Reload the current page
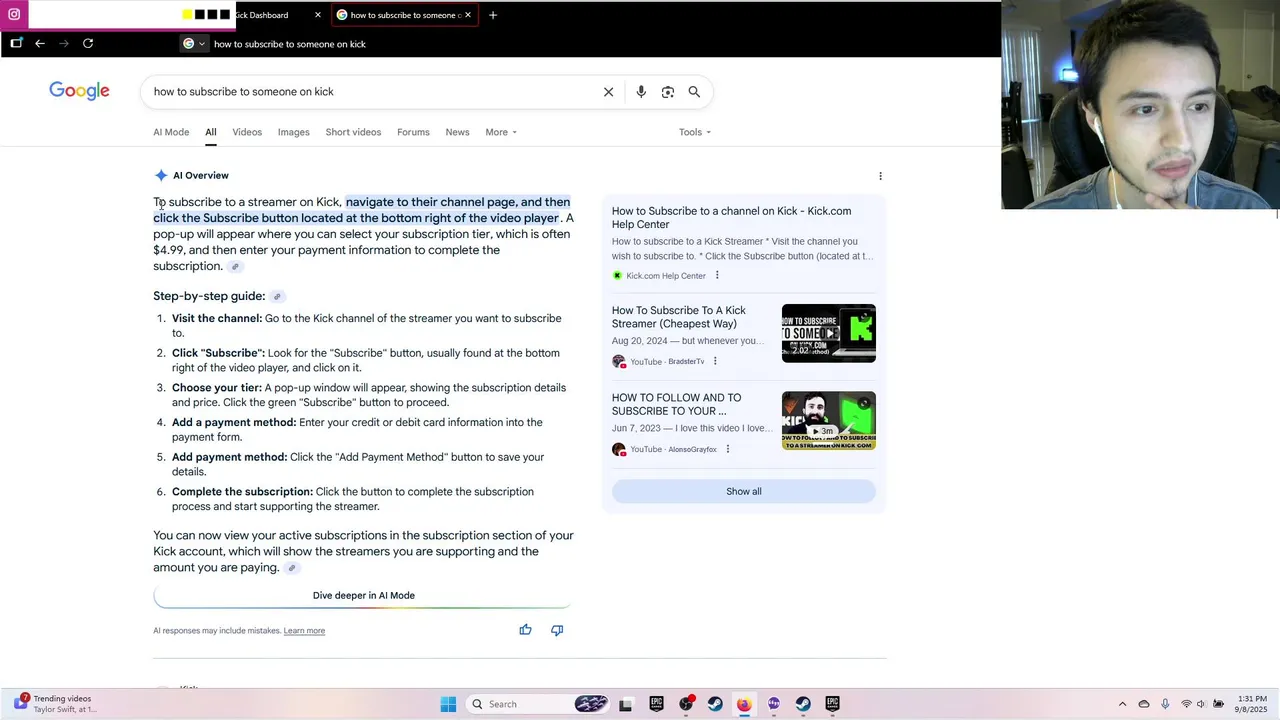1280x720 pixels. pyautogui.click(x=88, y=43)
